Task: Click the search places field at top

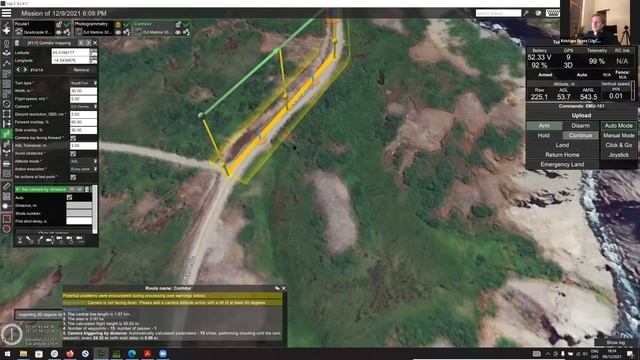Action: [x=498, y=13]
